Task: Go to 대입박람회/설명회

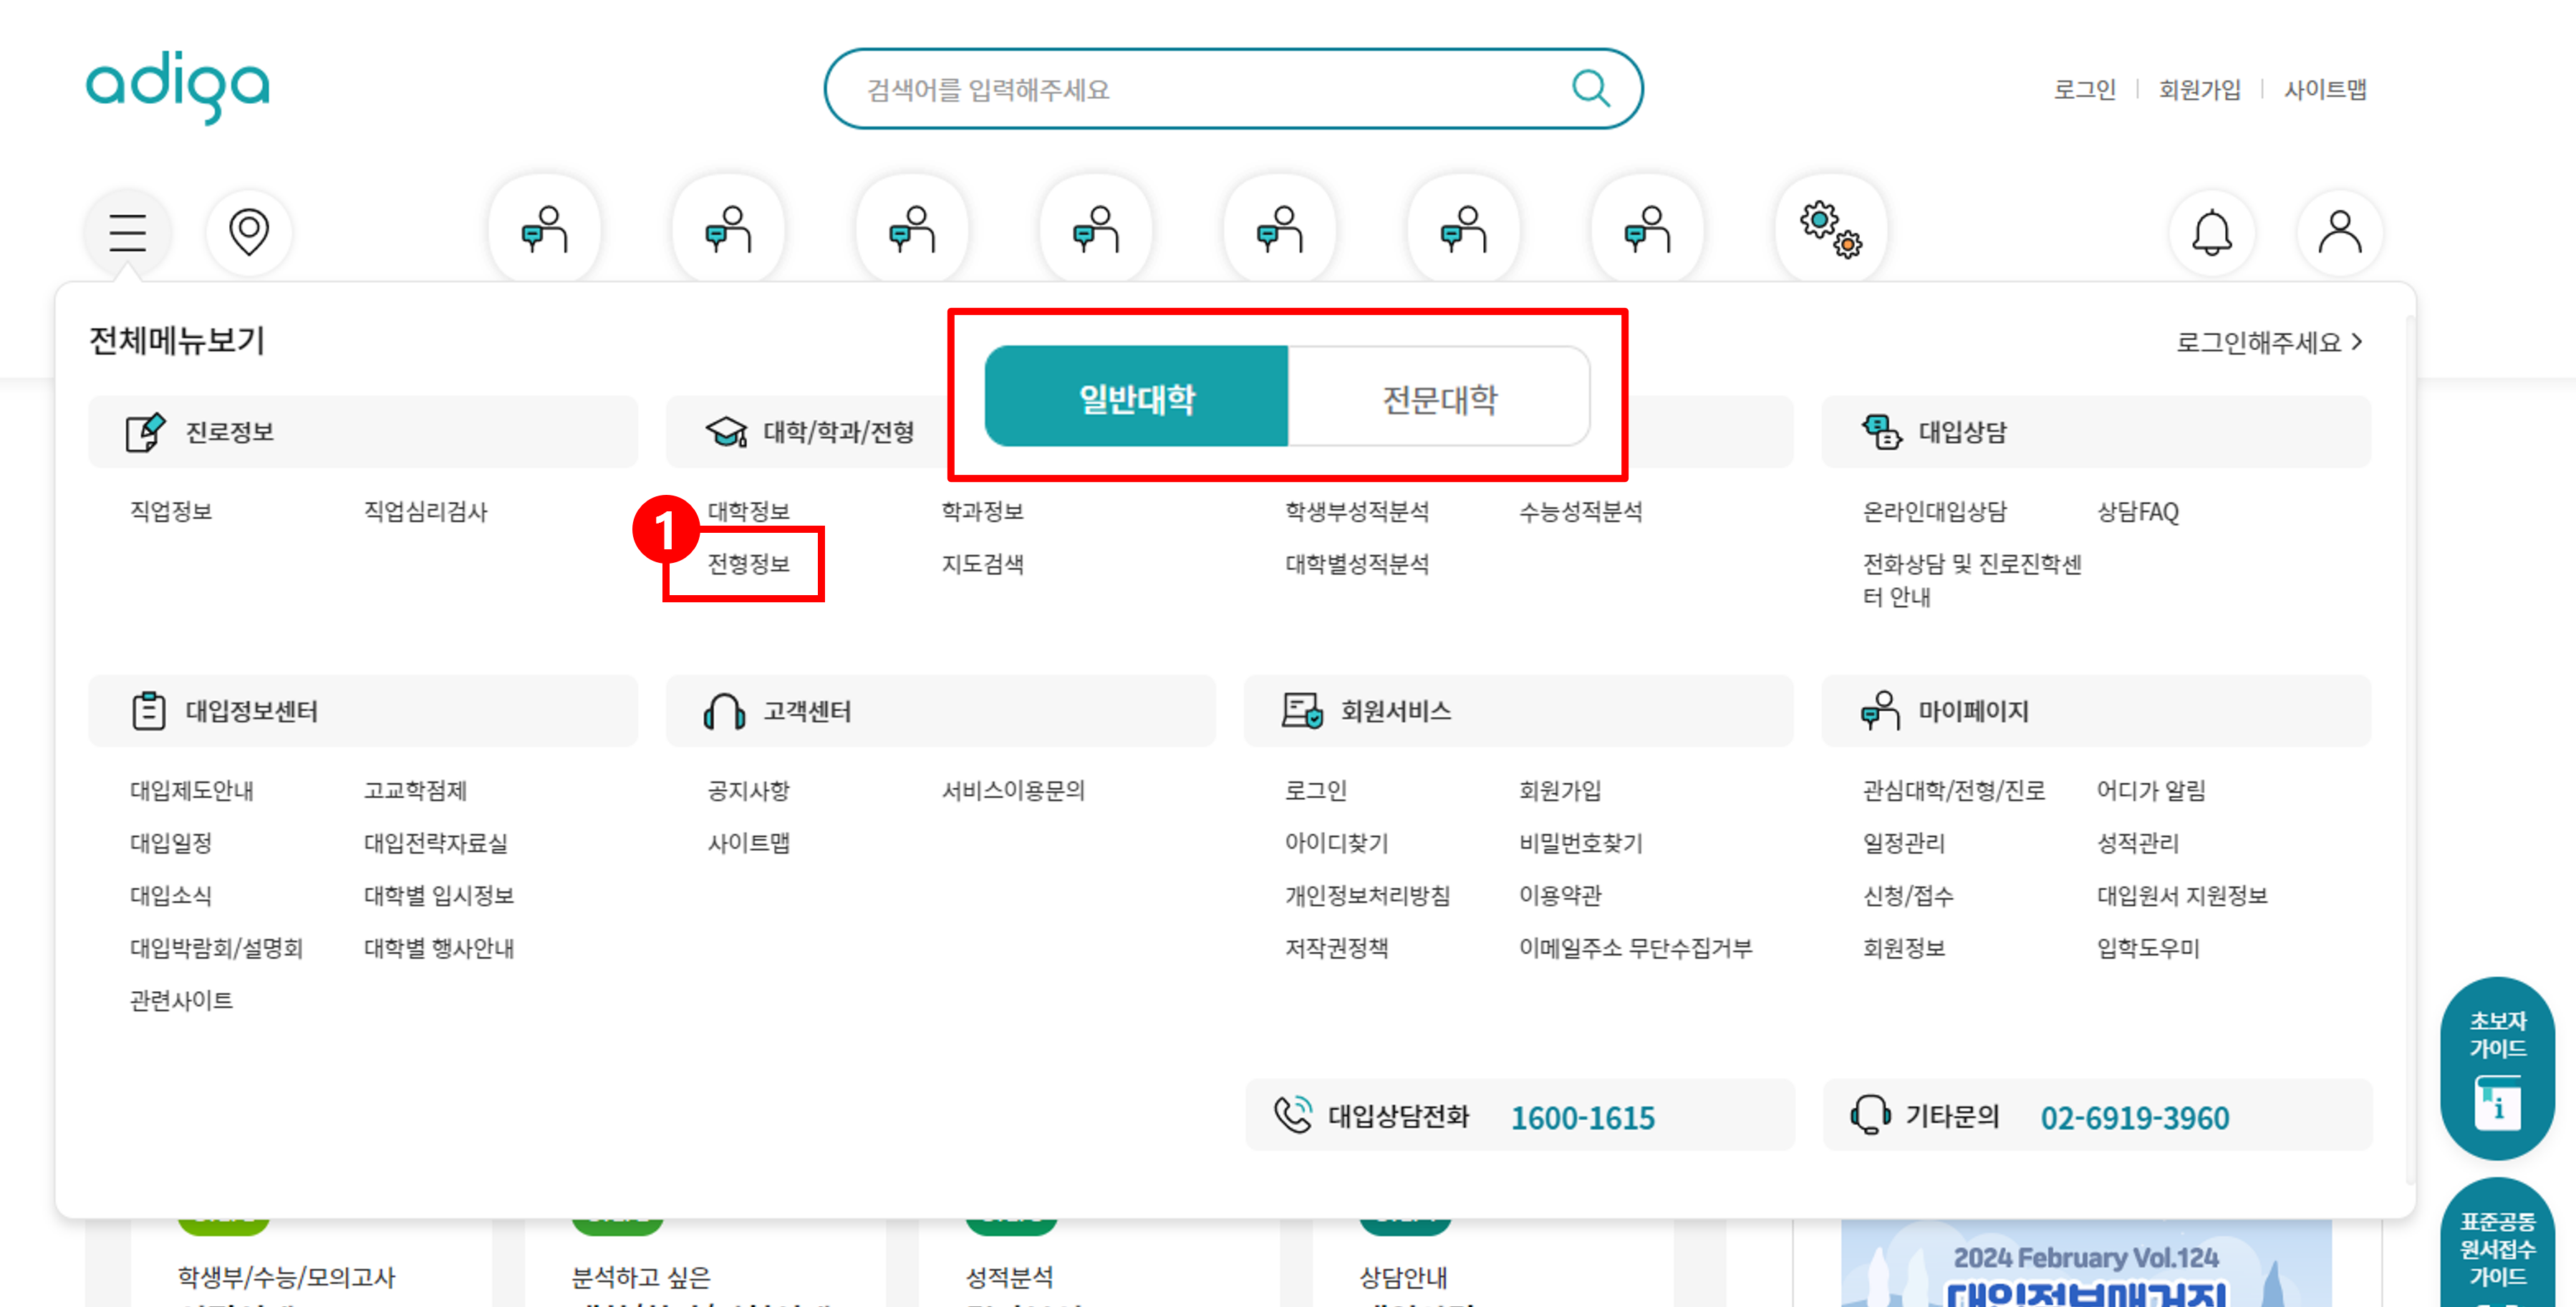Action: click(216, 948)
